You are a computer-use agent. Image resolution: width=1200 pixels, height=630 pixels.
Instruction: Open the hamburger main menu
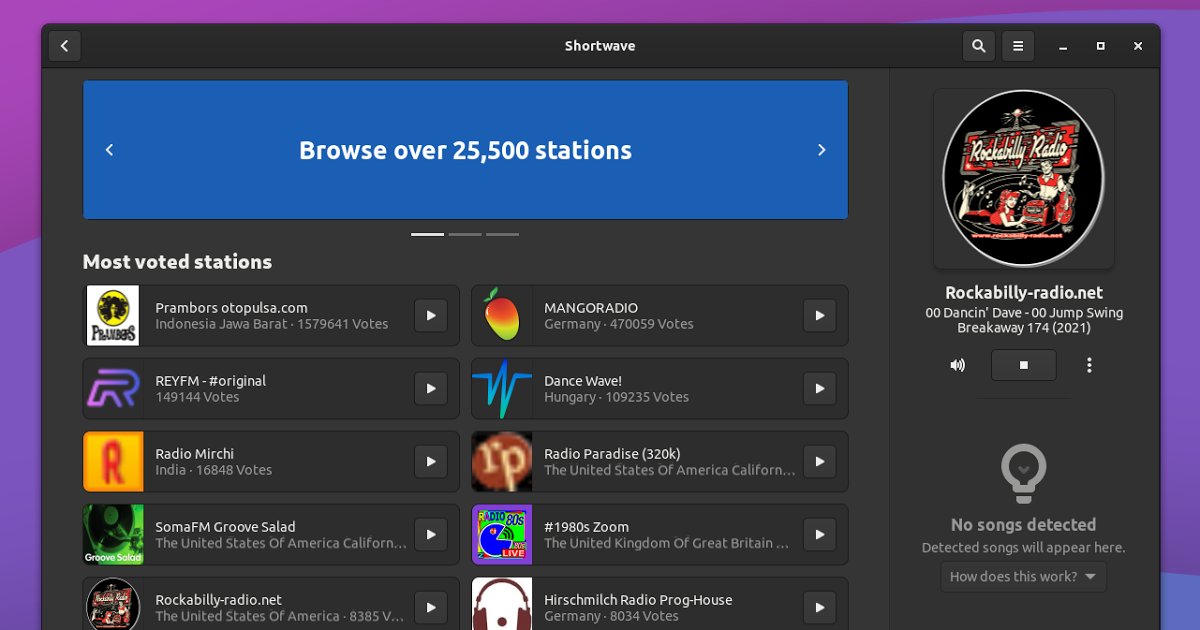tap(1018, 46)
